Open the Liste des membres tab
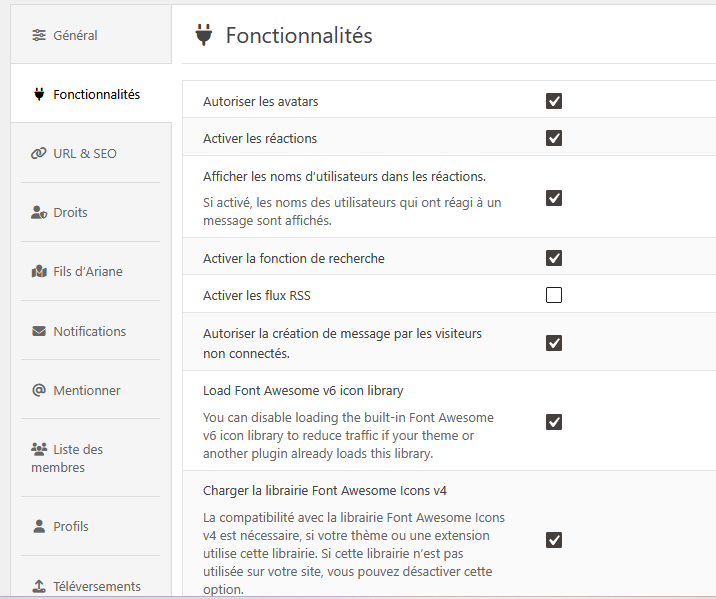The image size is (716, 599). [90, 458]
